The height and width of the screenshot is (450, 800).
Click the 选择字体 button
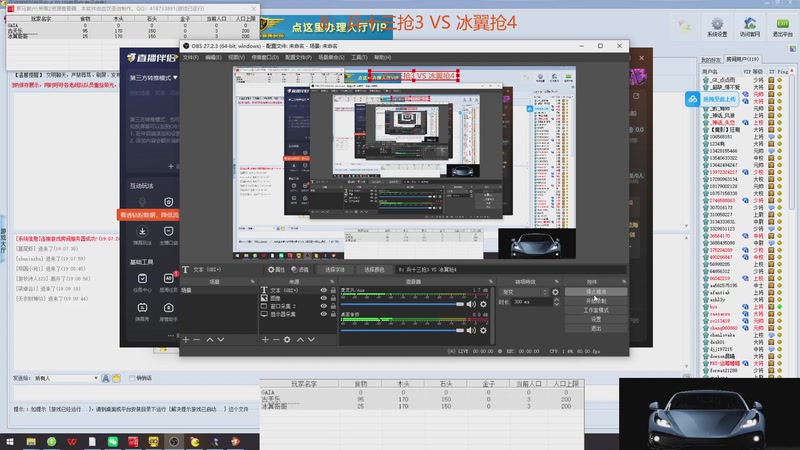pyautogui.click(x=335, y=270)
